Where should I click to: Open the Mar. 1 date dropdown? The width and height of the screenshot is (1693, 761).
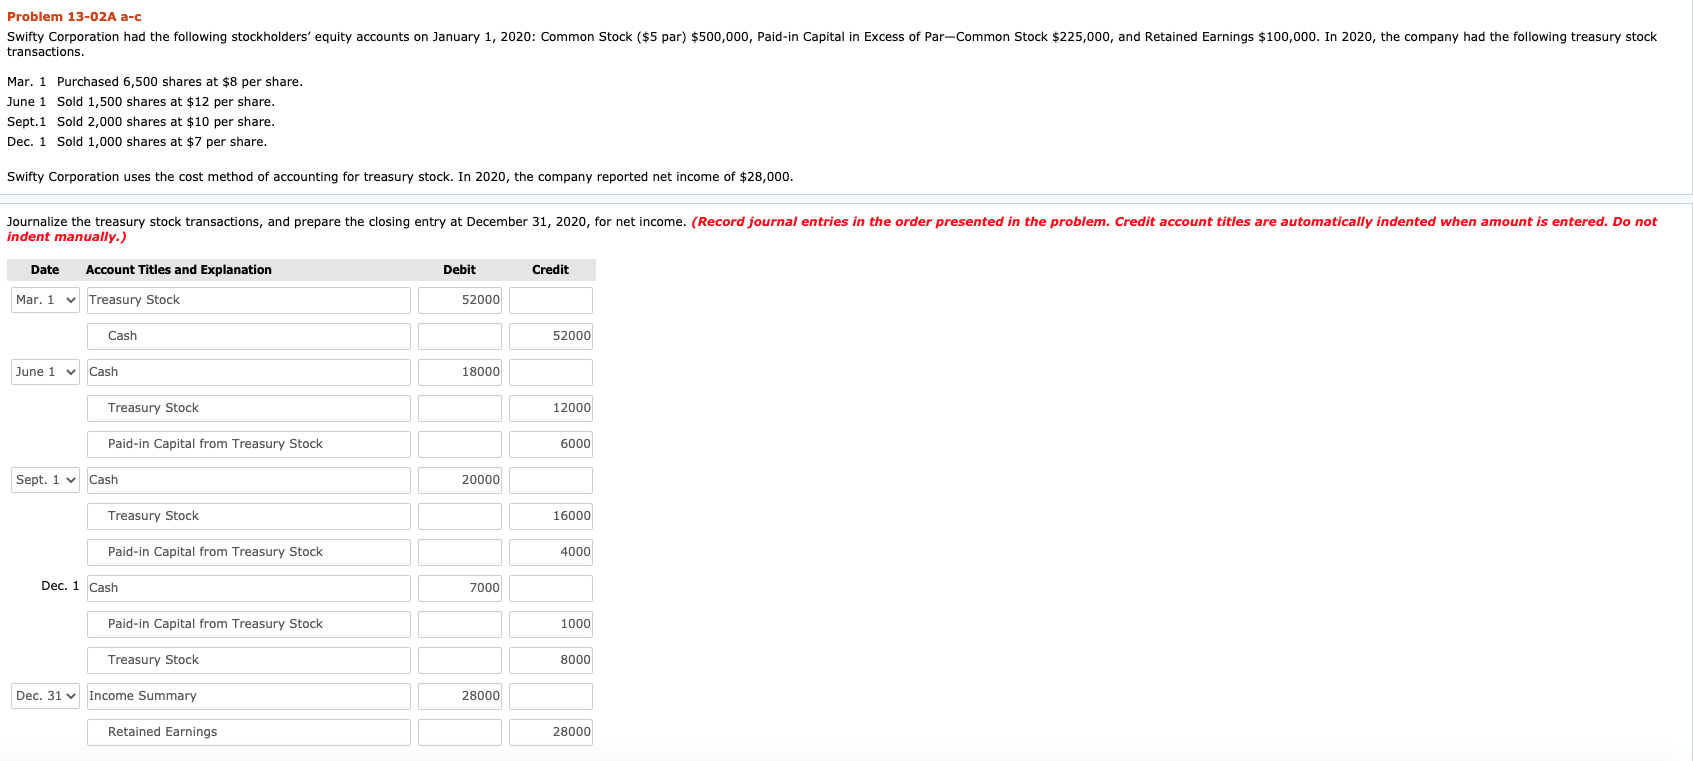coord(45,300)
